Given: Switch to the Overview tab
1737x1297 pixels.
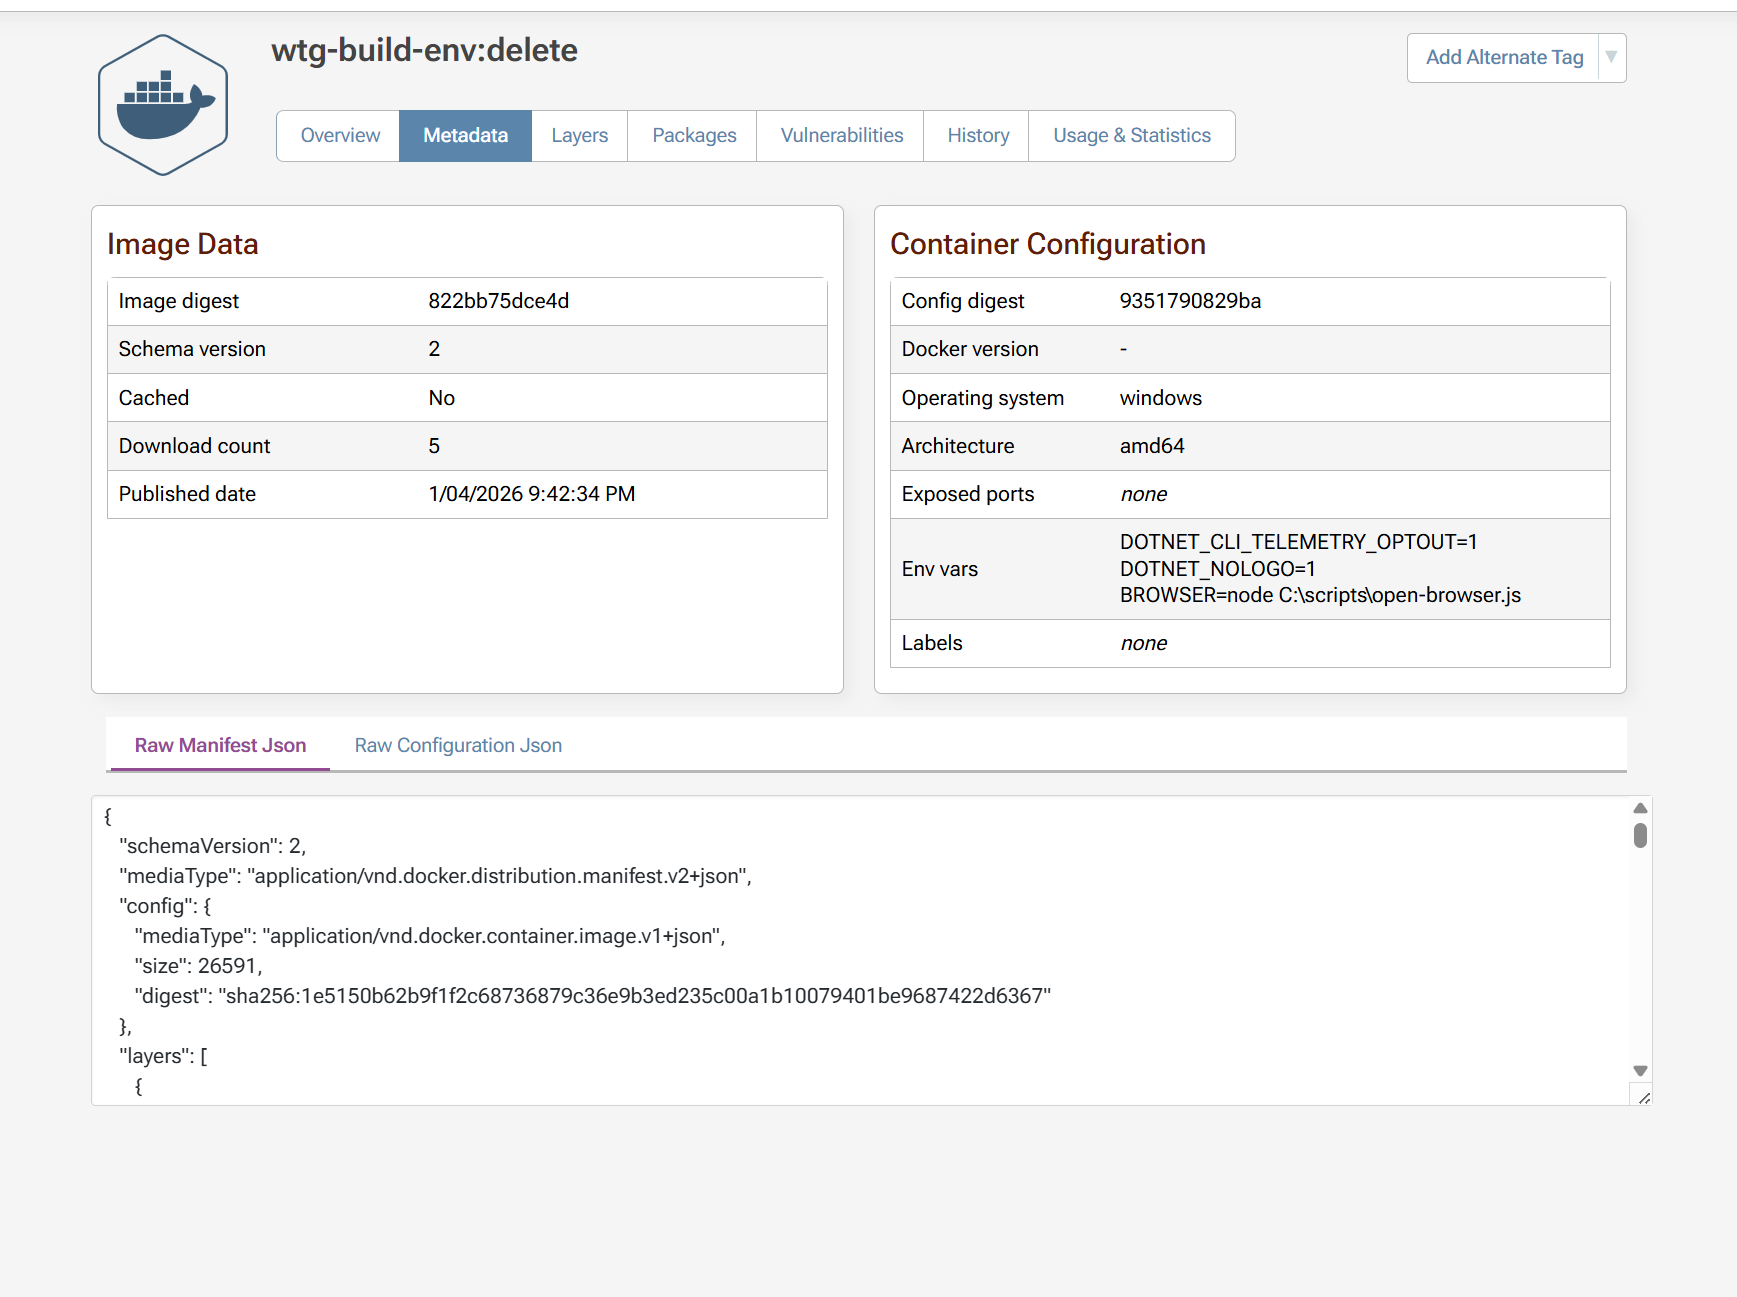Looking at the screenshot, I should pos(339,136).
